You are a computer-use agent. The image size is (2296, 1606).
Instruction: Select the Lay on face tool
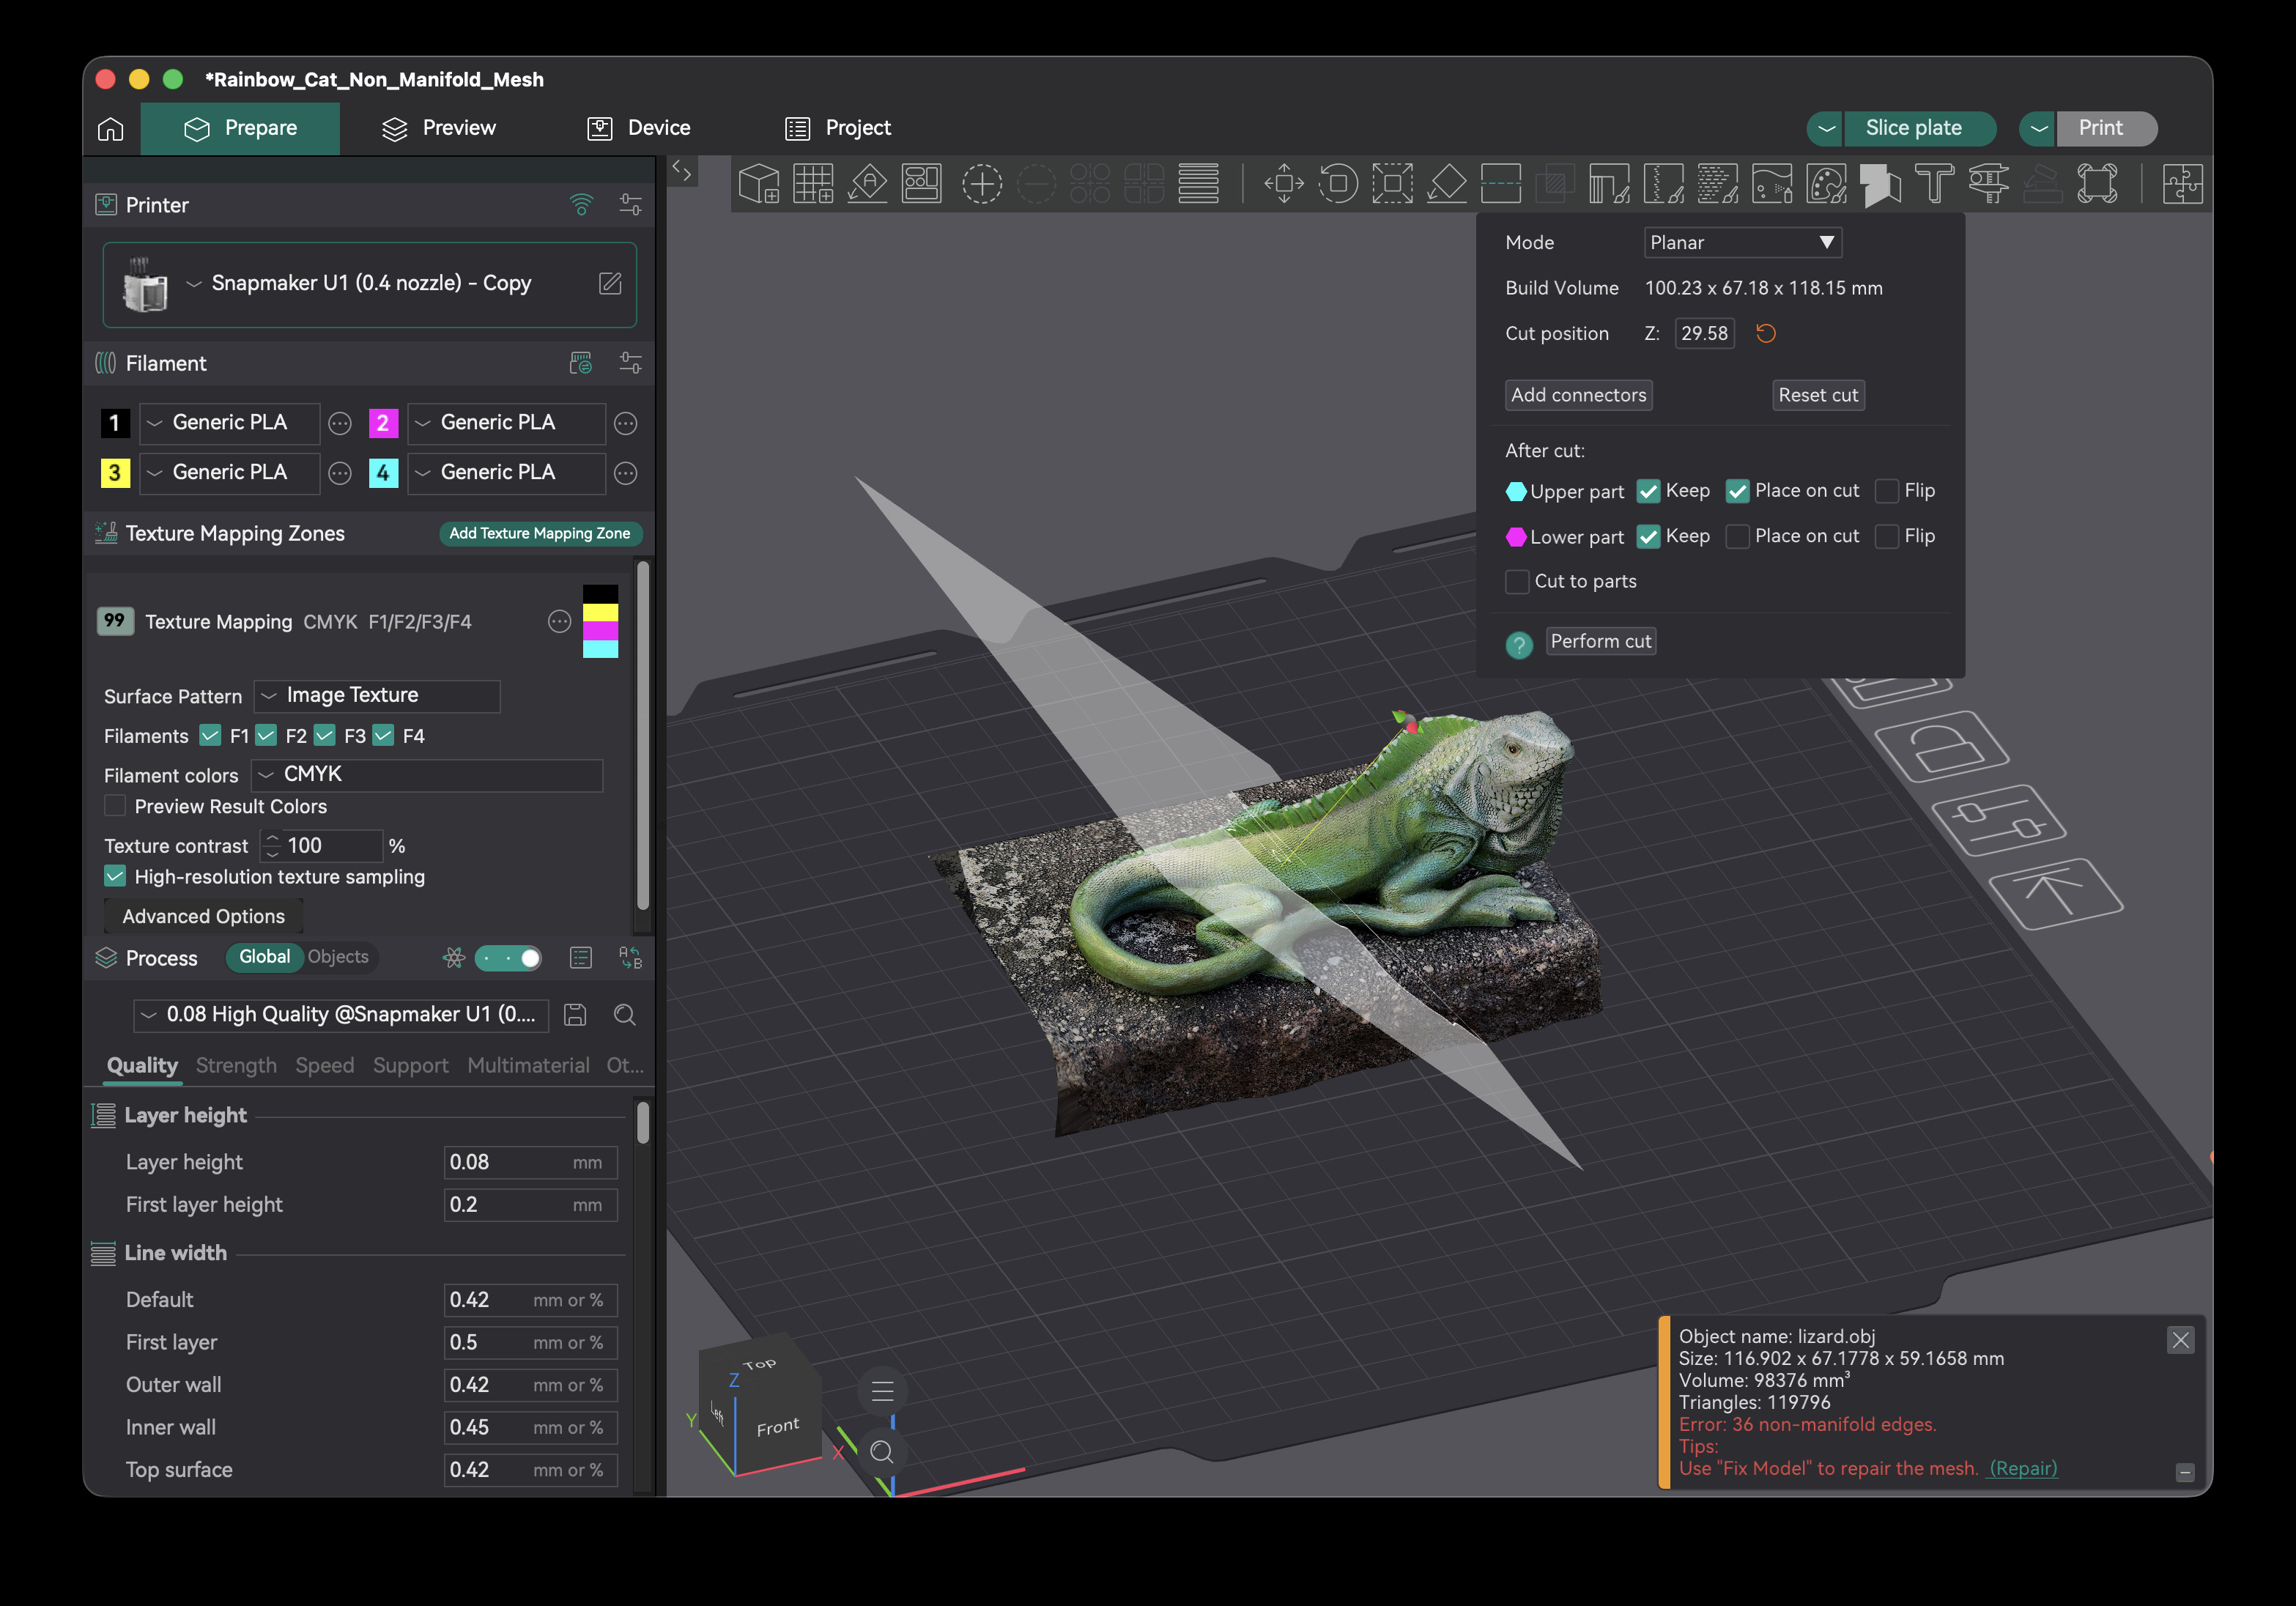(x=1446, y=184)
